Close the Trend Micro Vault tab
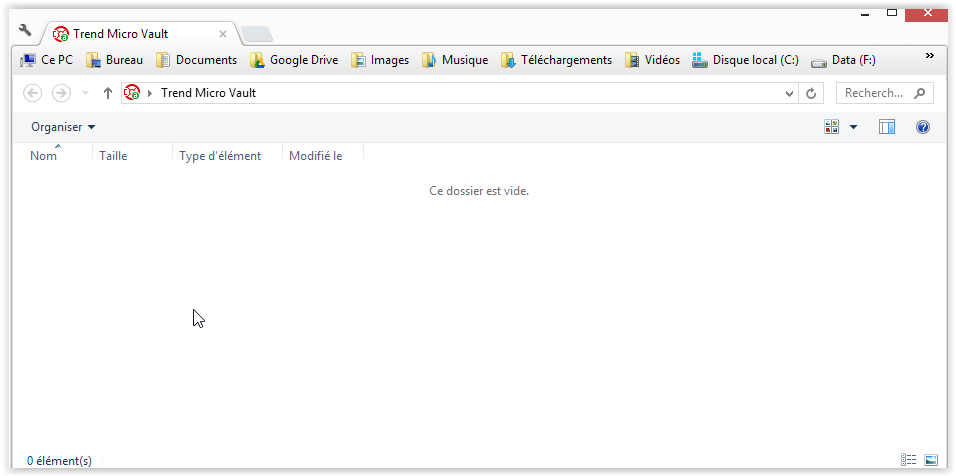Screen dimensions: 956x476 [x=223, y=34]
